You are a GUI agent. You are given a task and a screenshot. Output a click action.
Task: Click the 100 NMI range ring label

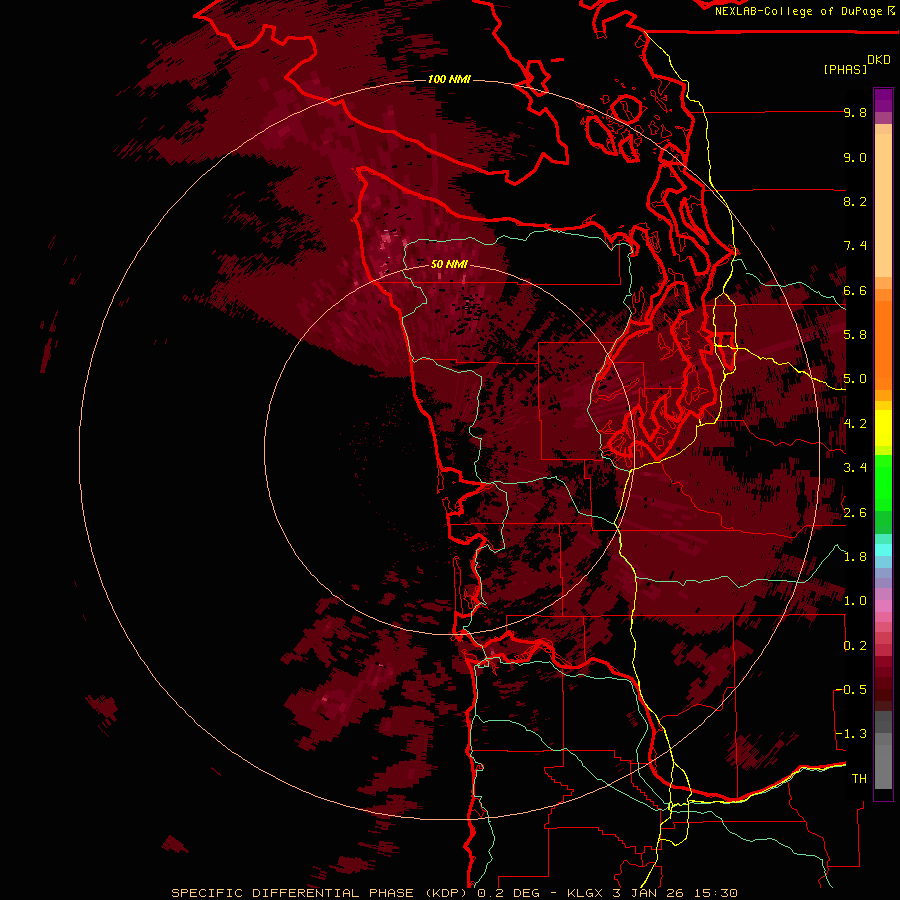click(x=449, y=79)
